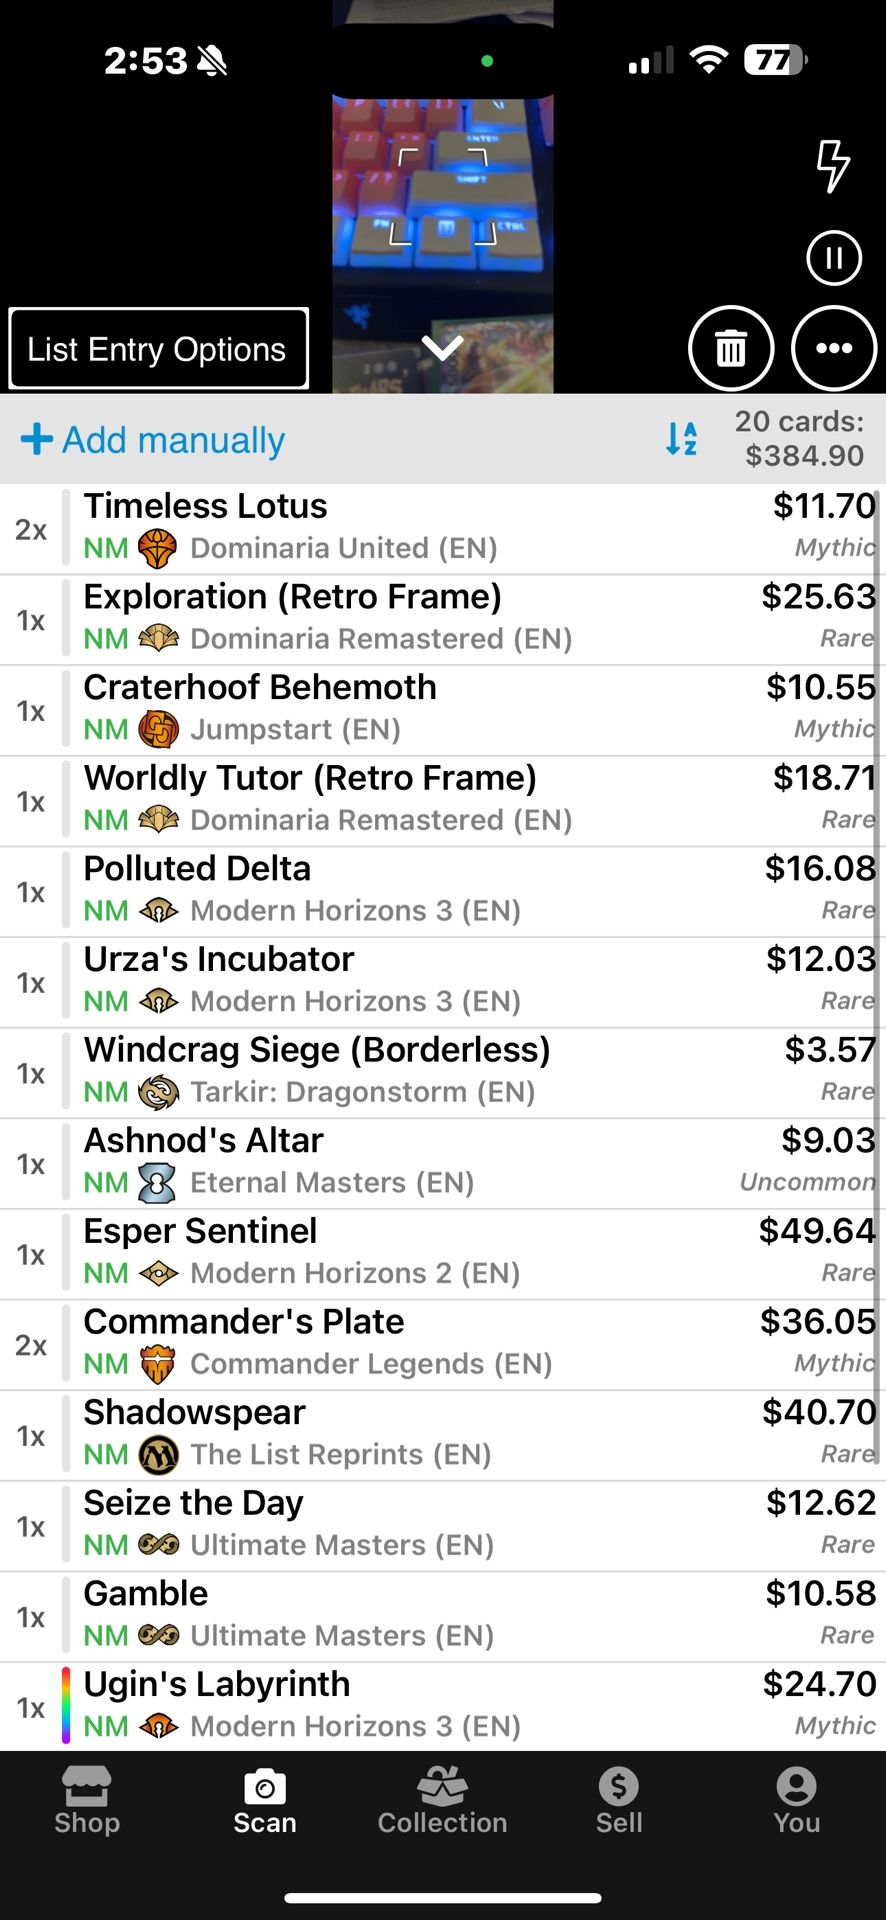The image size is (886, 1920).
Task: Tap the Eternal Masters set symbol
Action: pyautogui.click(x=157, y=1183)
